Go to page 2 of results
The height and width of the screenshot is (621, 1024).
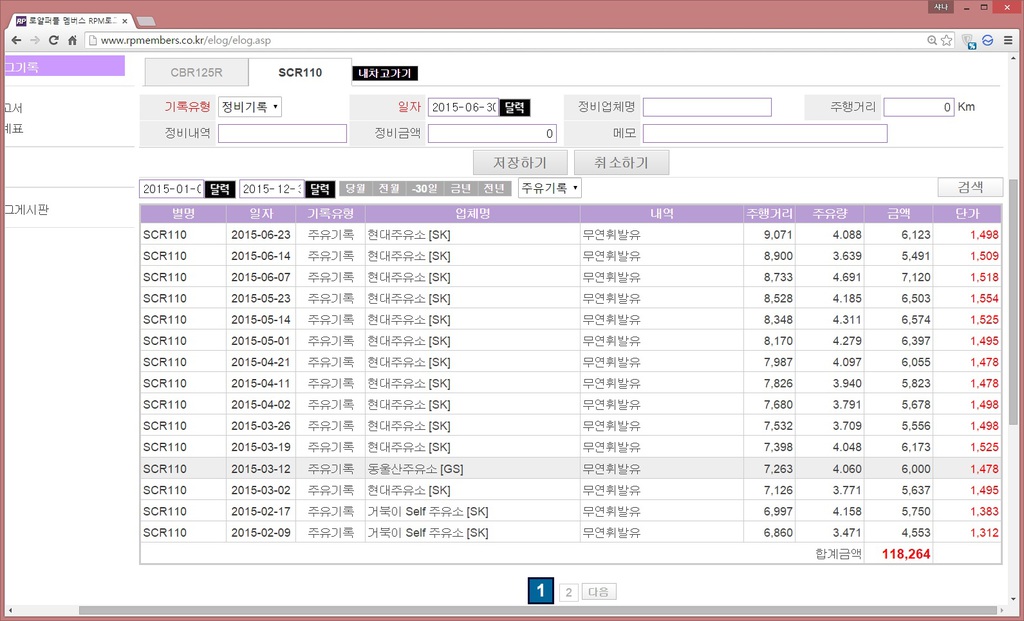coord(568,592)
